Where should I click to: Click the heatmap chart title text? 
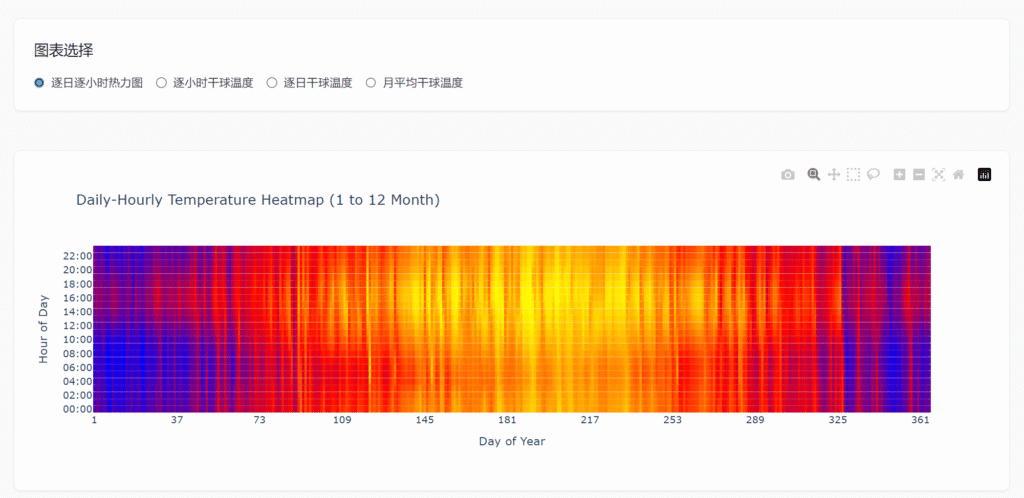(258, 200)
